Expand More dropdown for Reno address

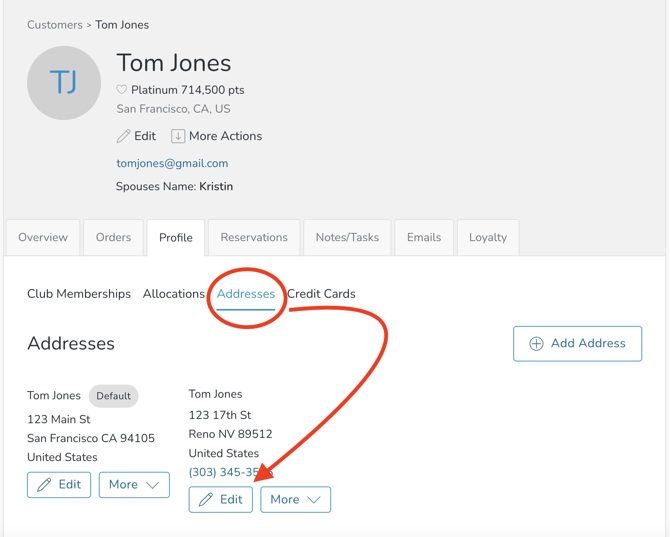pyautogui.click(x=295, y=500)
